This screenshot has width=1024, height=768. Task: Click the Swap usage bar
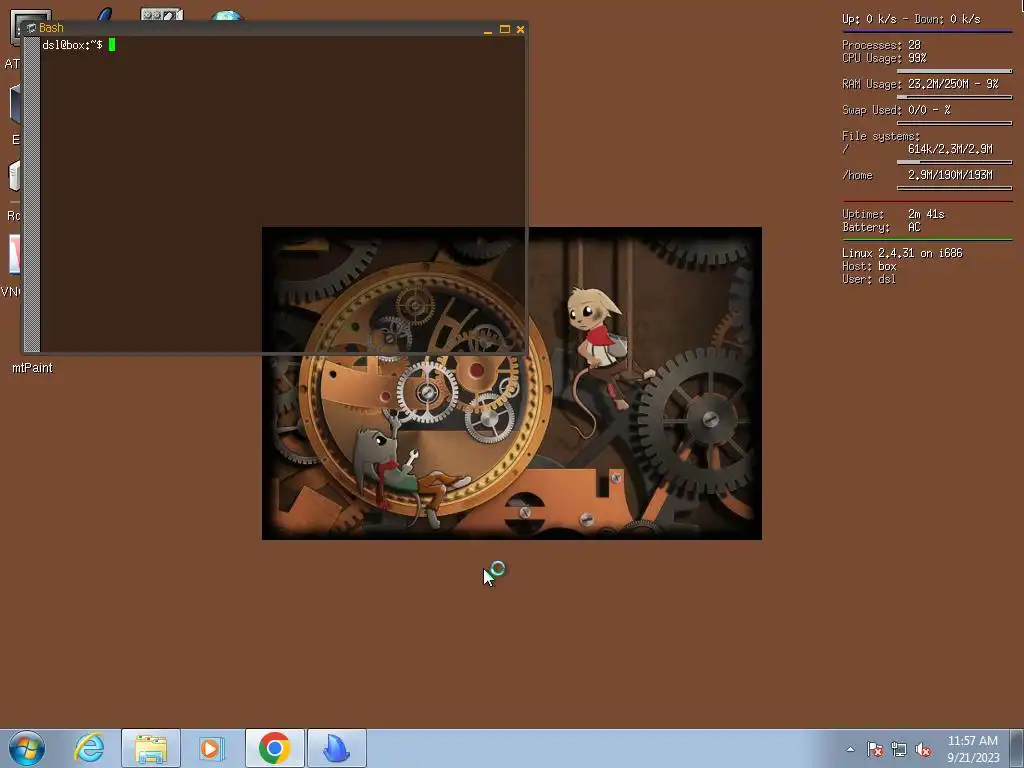pos(954,123)
